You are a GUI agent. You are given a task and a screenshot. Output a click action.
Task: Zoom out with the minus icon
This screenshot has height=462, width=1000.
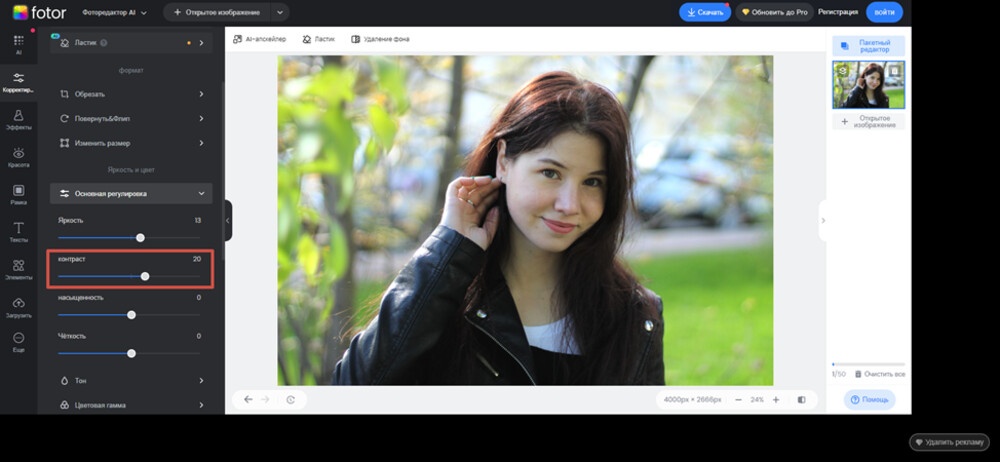coord(738,399)
